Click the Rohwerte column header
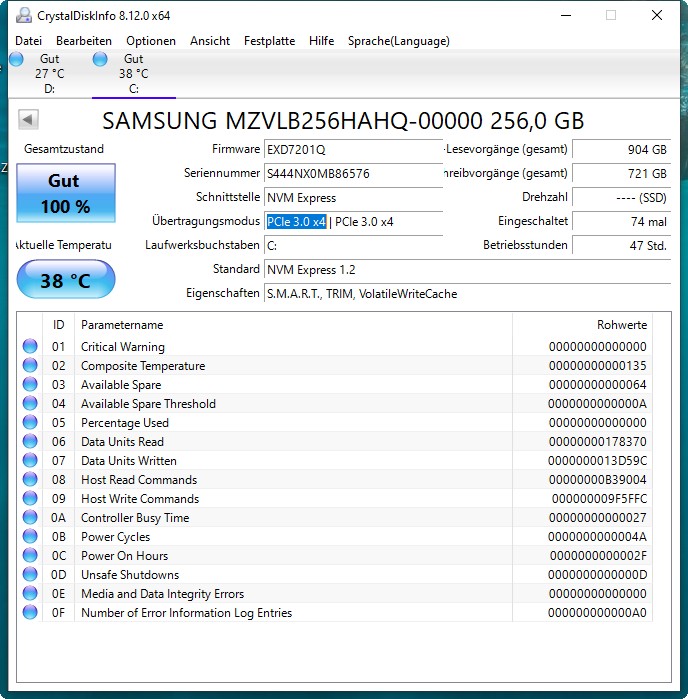Screen dimensions: 688x699 583,325
